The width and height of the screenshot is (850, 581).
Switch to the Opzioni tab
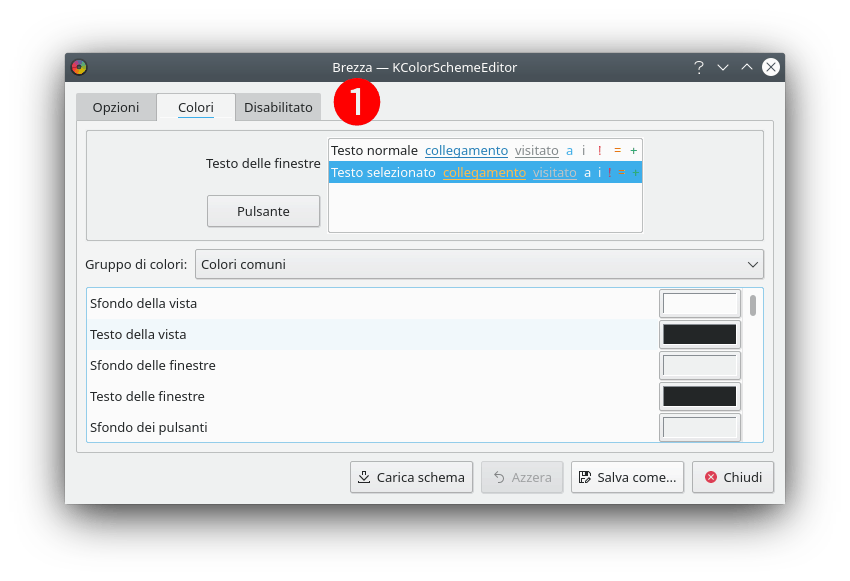[x=116, y=107]
